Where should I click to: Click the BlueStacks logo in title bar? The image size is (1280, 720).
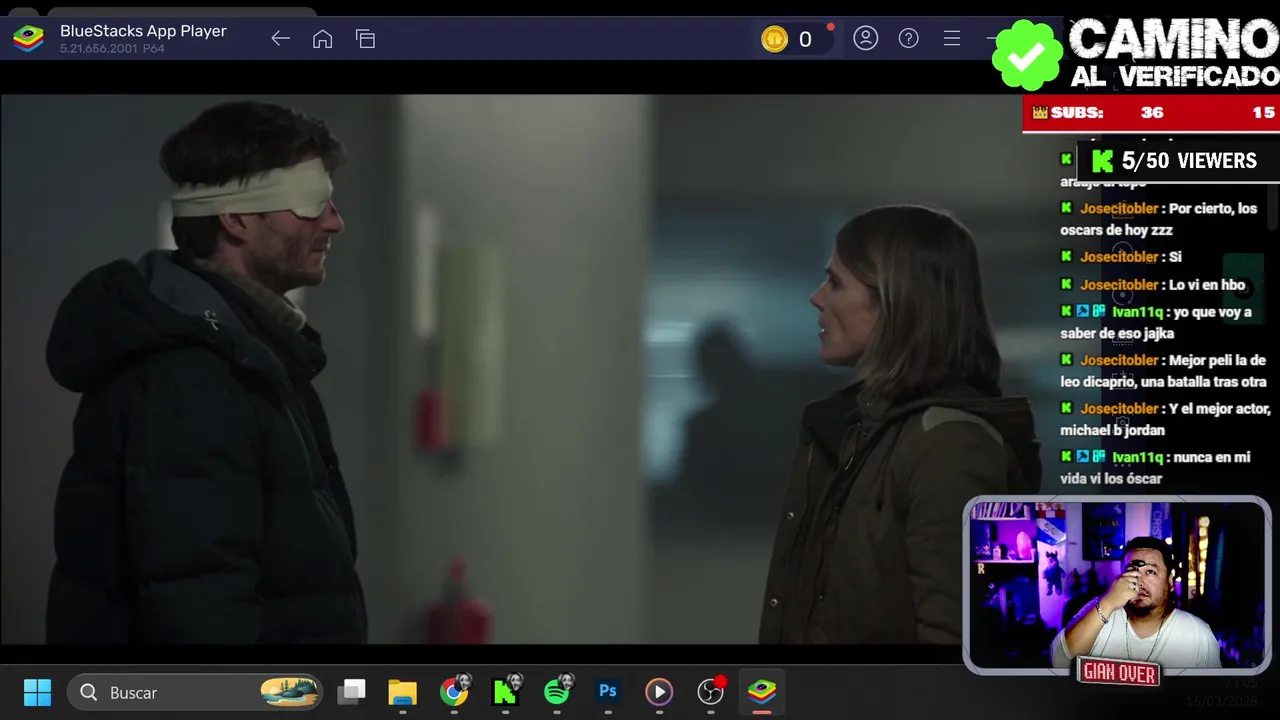28,39
